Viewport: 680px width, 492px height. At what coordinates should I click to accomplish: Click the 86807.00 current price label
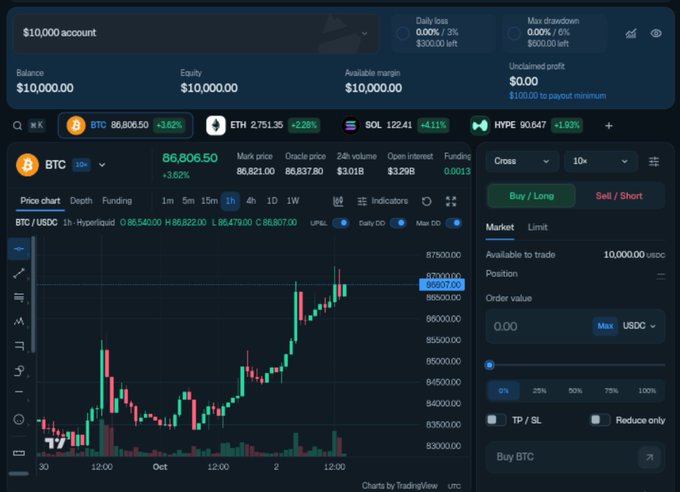442,285
